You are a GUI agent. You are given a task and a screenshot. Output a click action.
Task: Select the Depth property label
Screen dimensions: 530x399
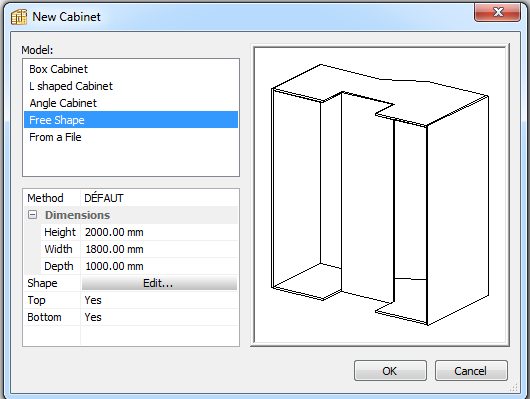tap(59, 266)
